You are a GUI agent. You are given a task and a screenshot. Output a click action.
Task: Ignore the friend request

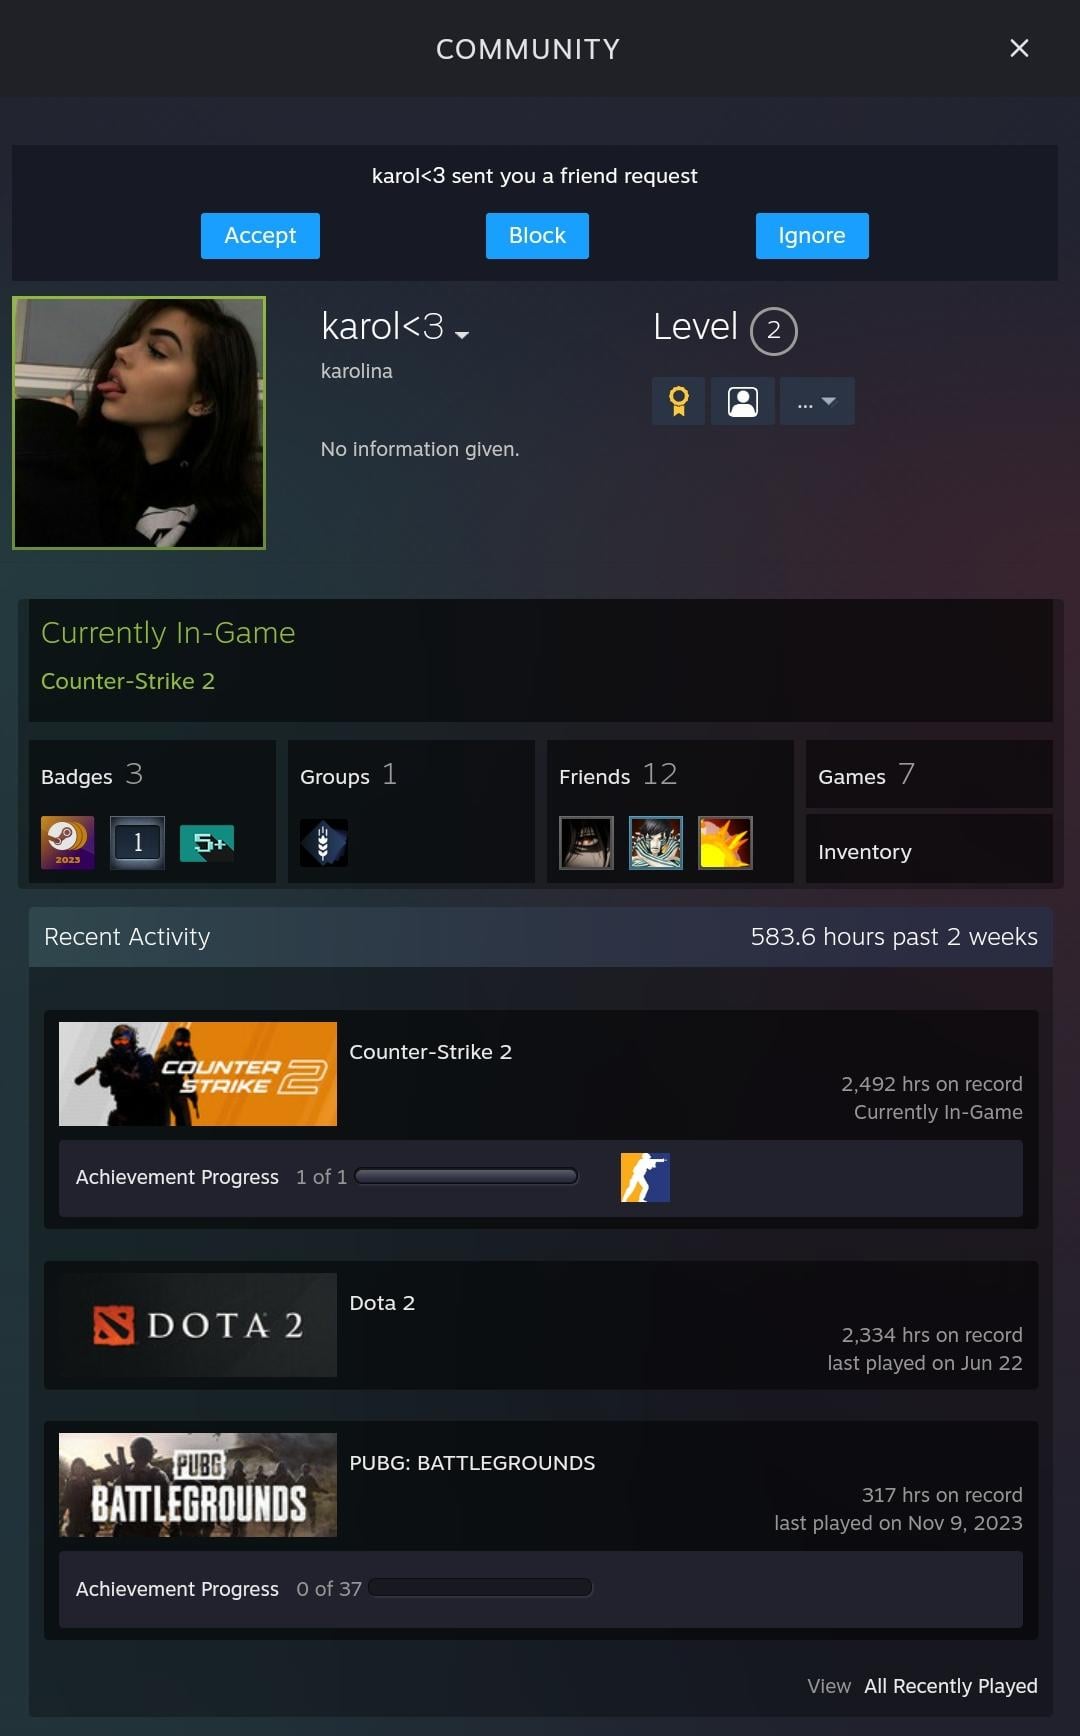pyautogui.click(x=812, y=236)
